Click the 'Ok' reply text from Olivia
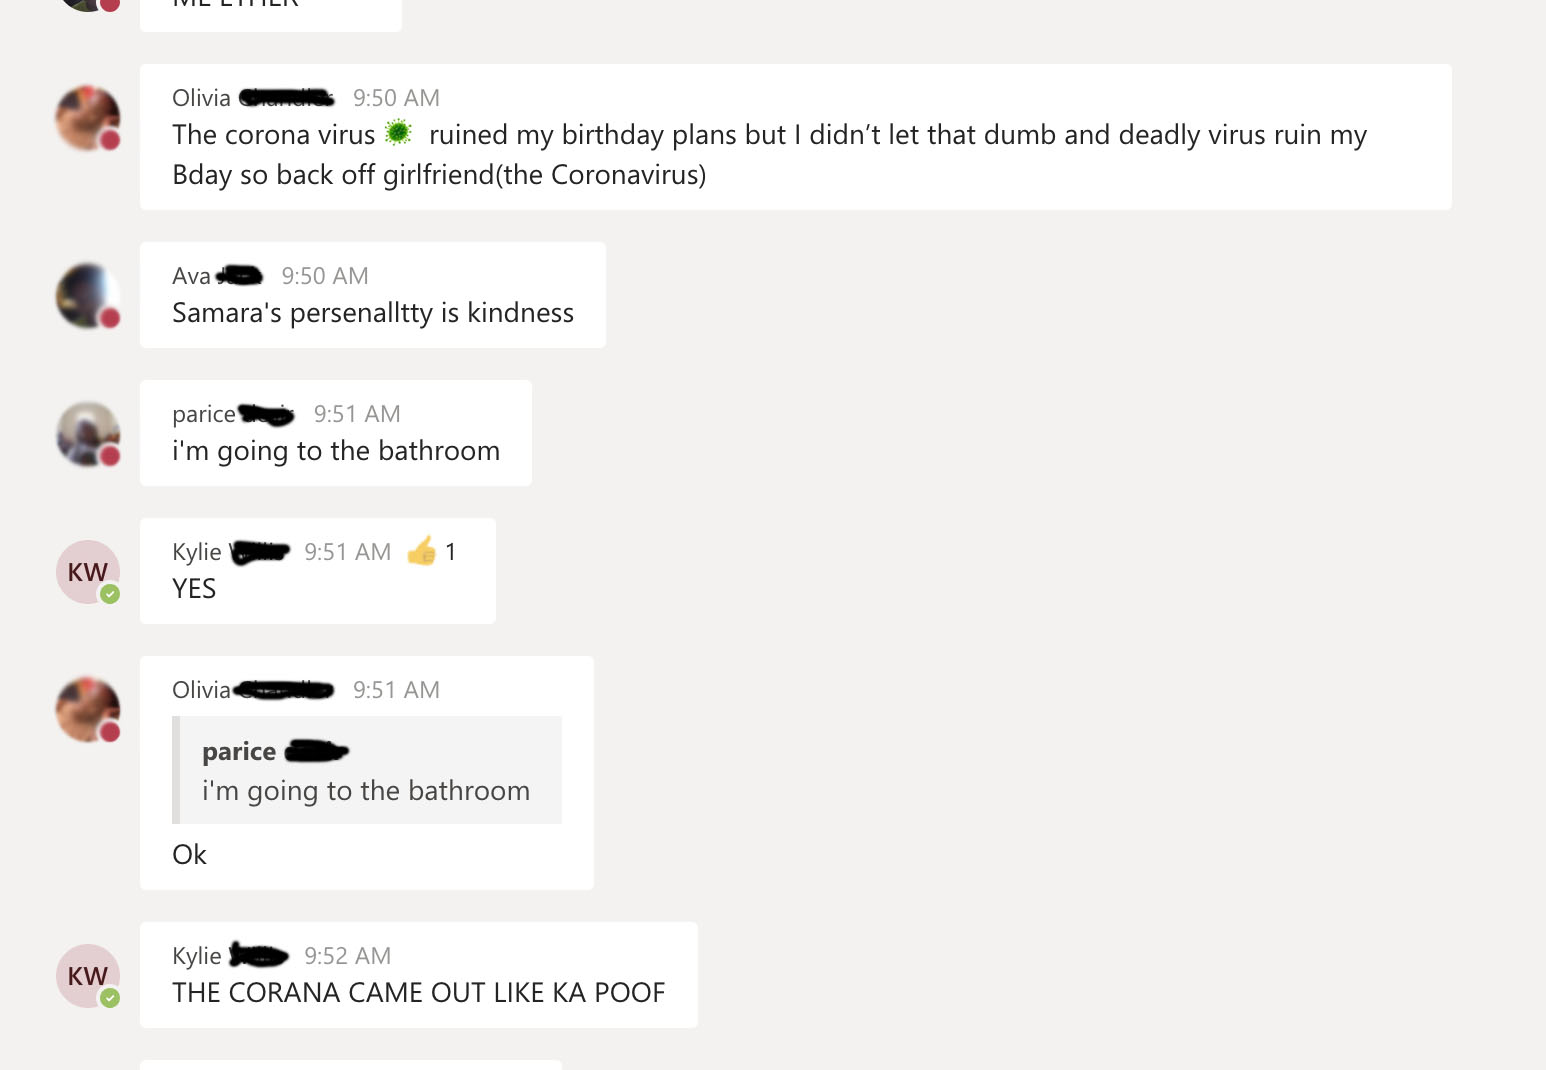1546x1070 pixels. click(189, 855)
